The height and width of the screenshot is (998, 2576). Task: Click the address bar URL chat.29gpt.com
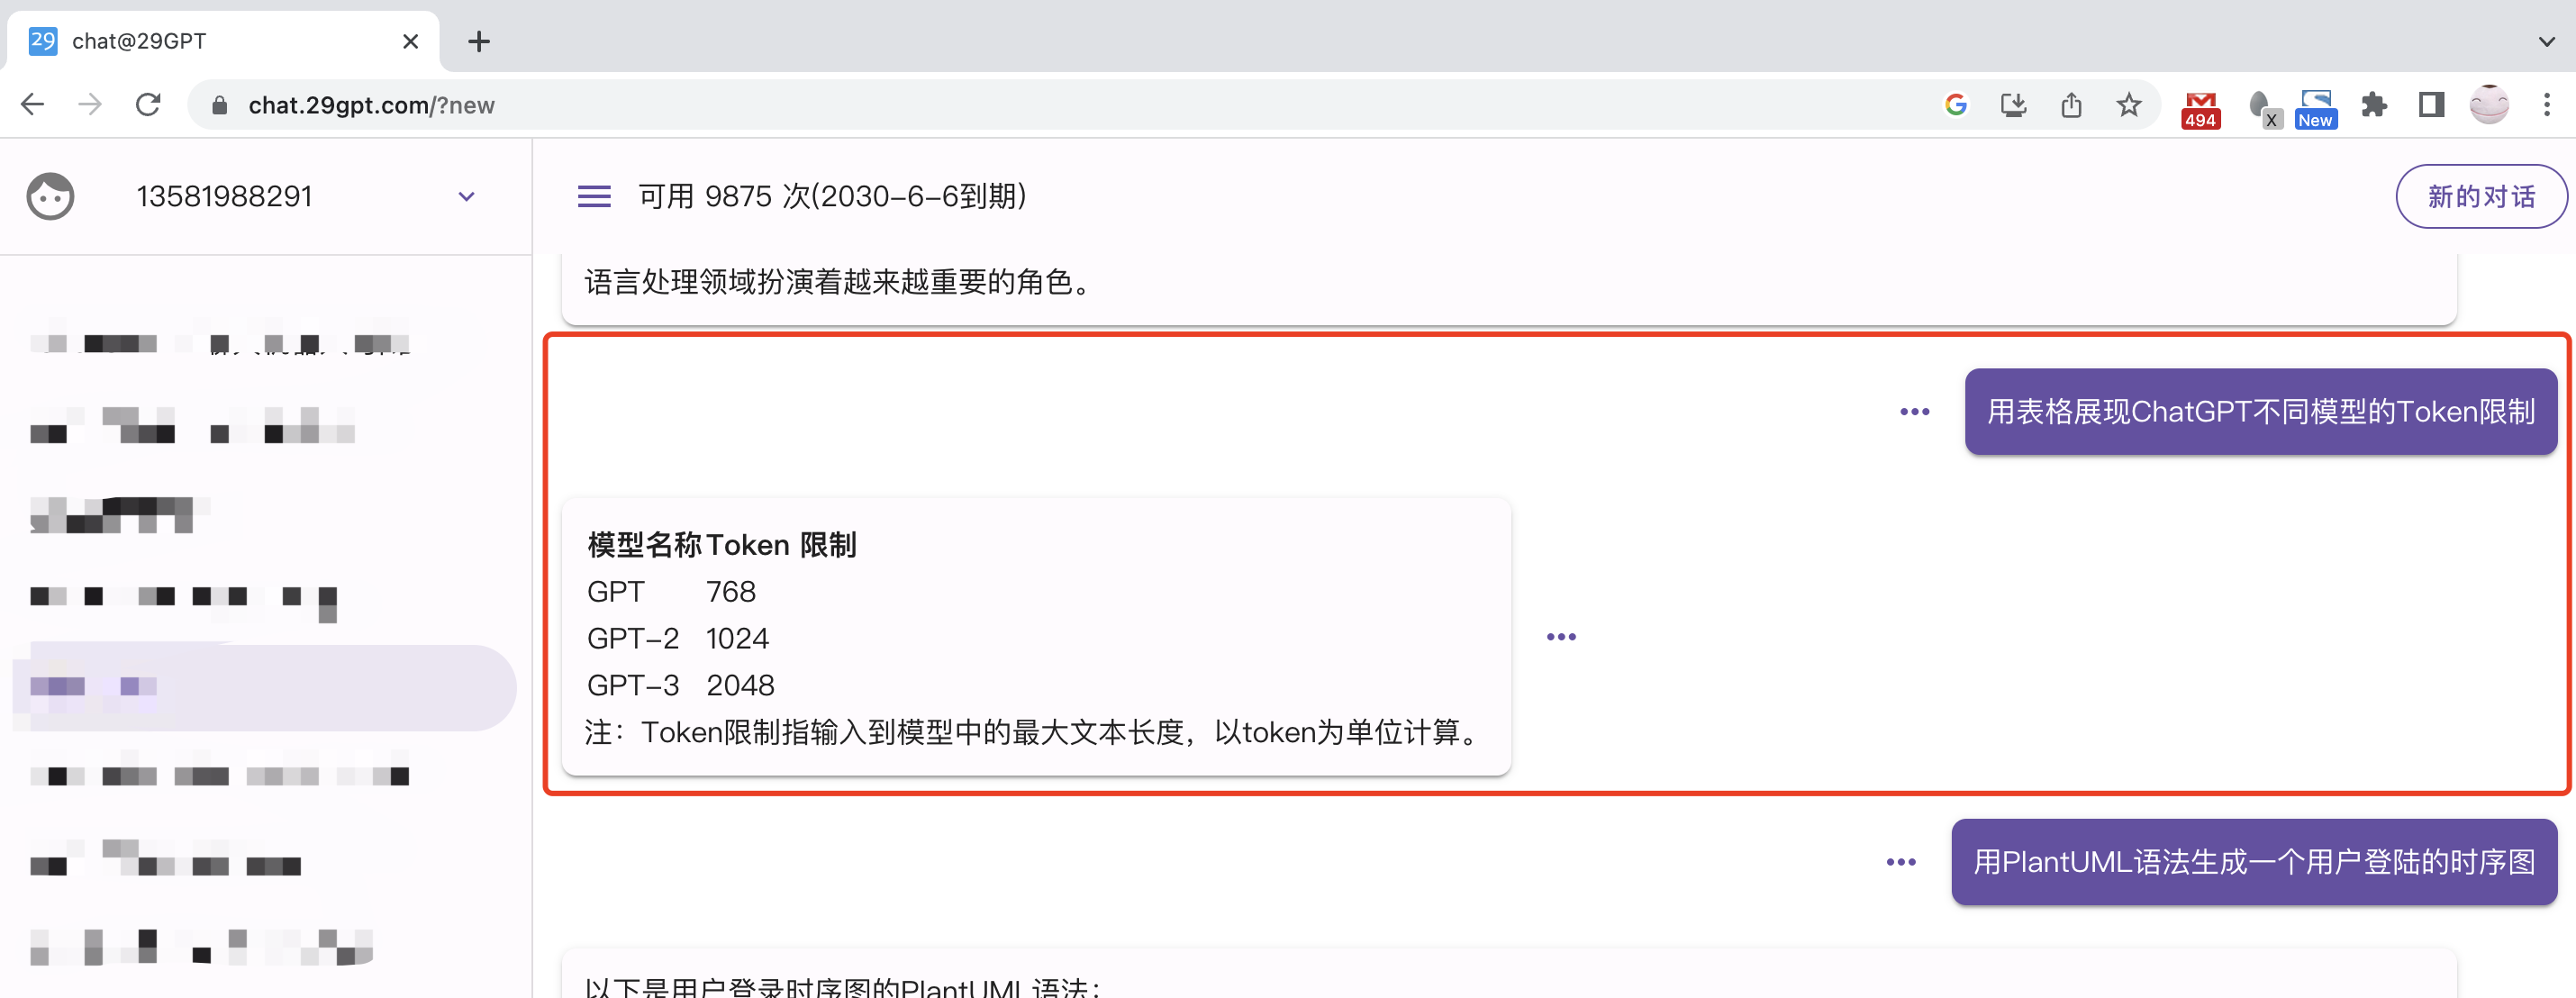point(371,105)
